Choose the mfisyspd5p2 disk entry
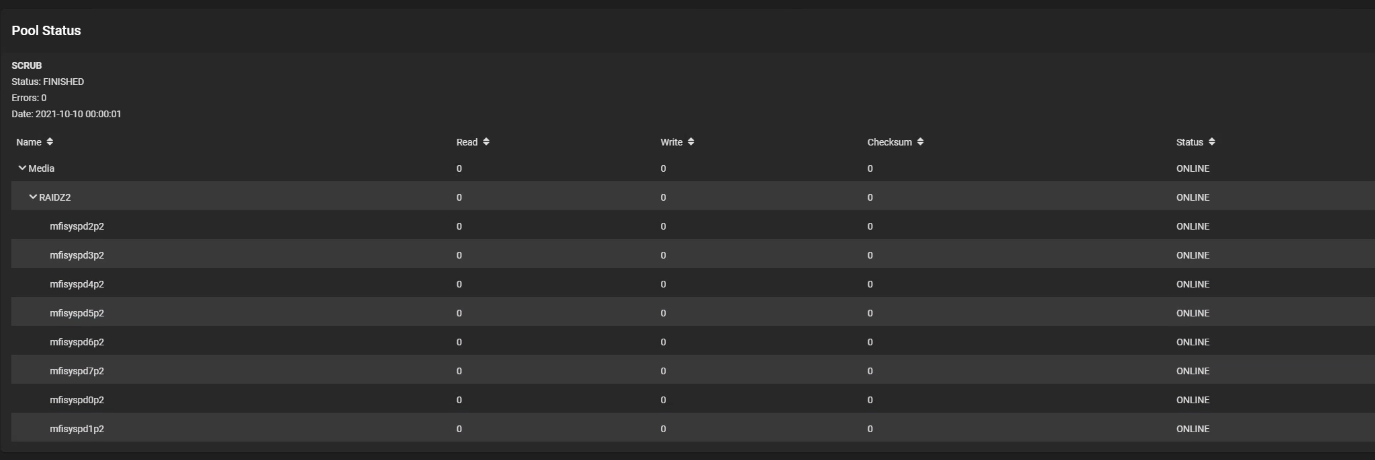Viewport: 1375px width, 460px height. 77,313
